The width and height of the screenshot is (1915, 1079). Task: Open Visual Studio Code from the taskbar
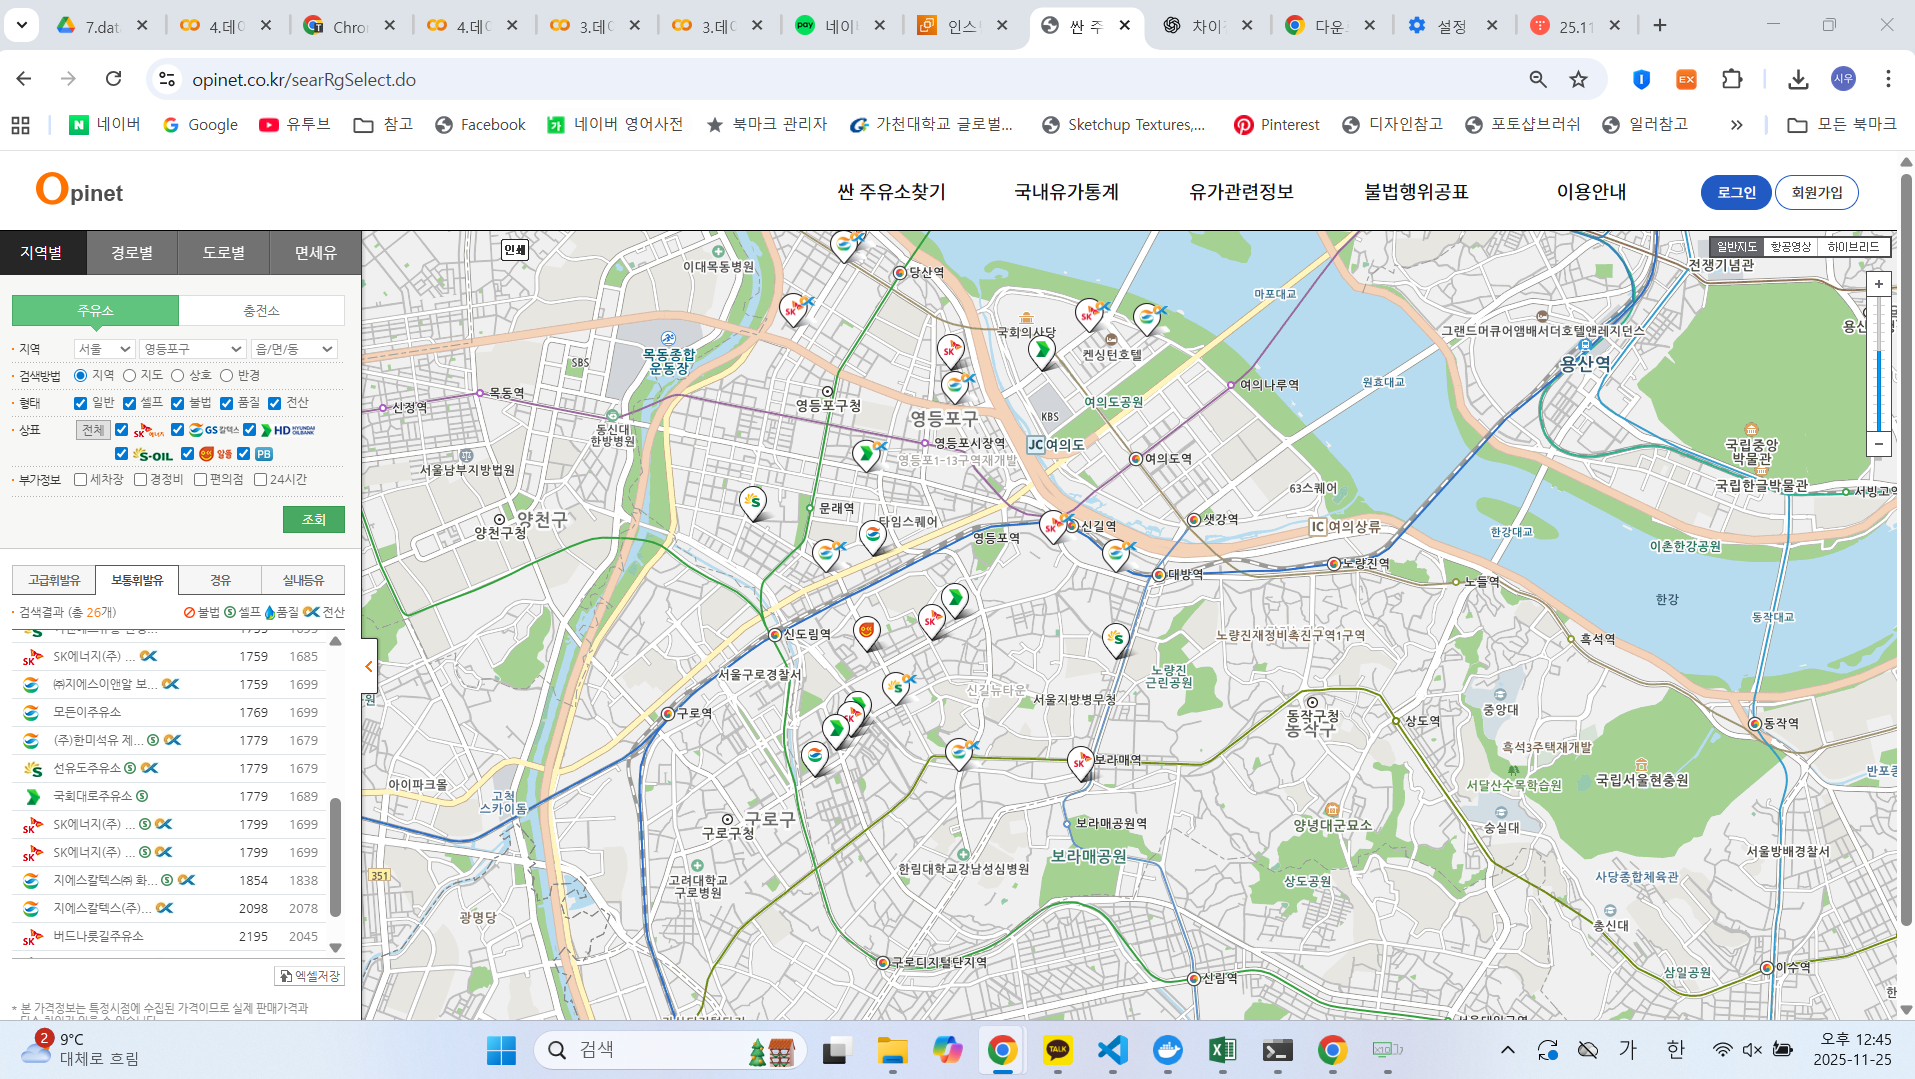[x=1112, y=1050]
